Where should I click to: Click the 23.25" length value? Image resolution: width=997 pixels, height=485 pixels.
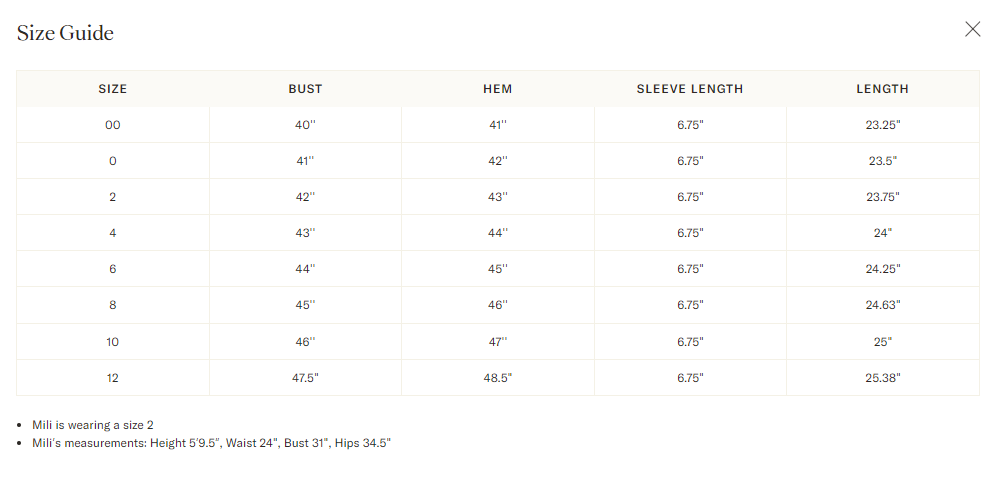pyautogui.click(x=882, y=125)
